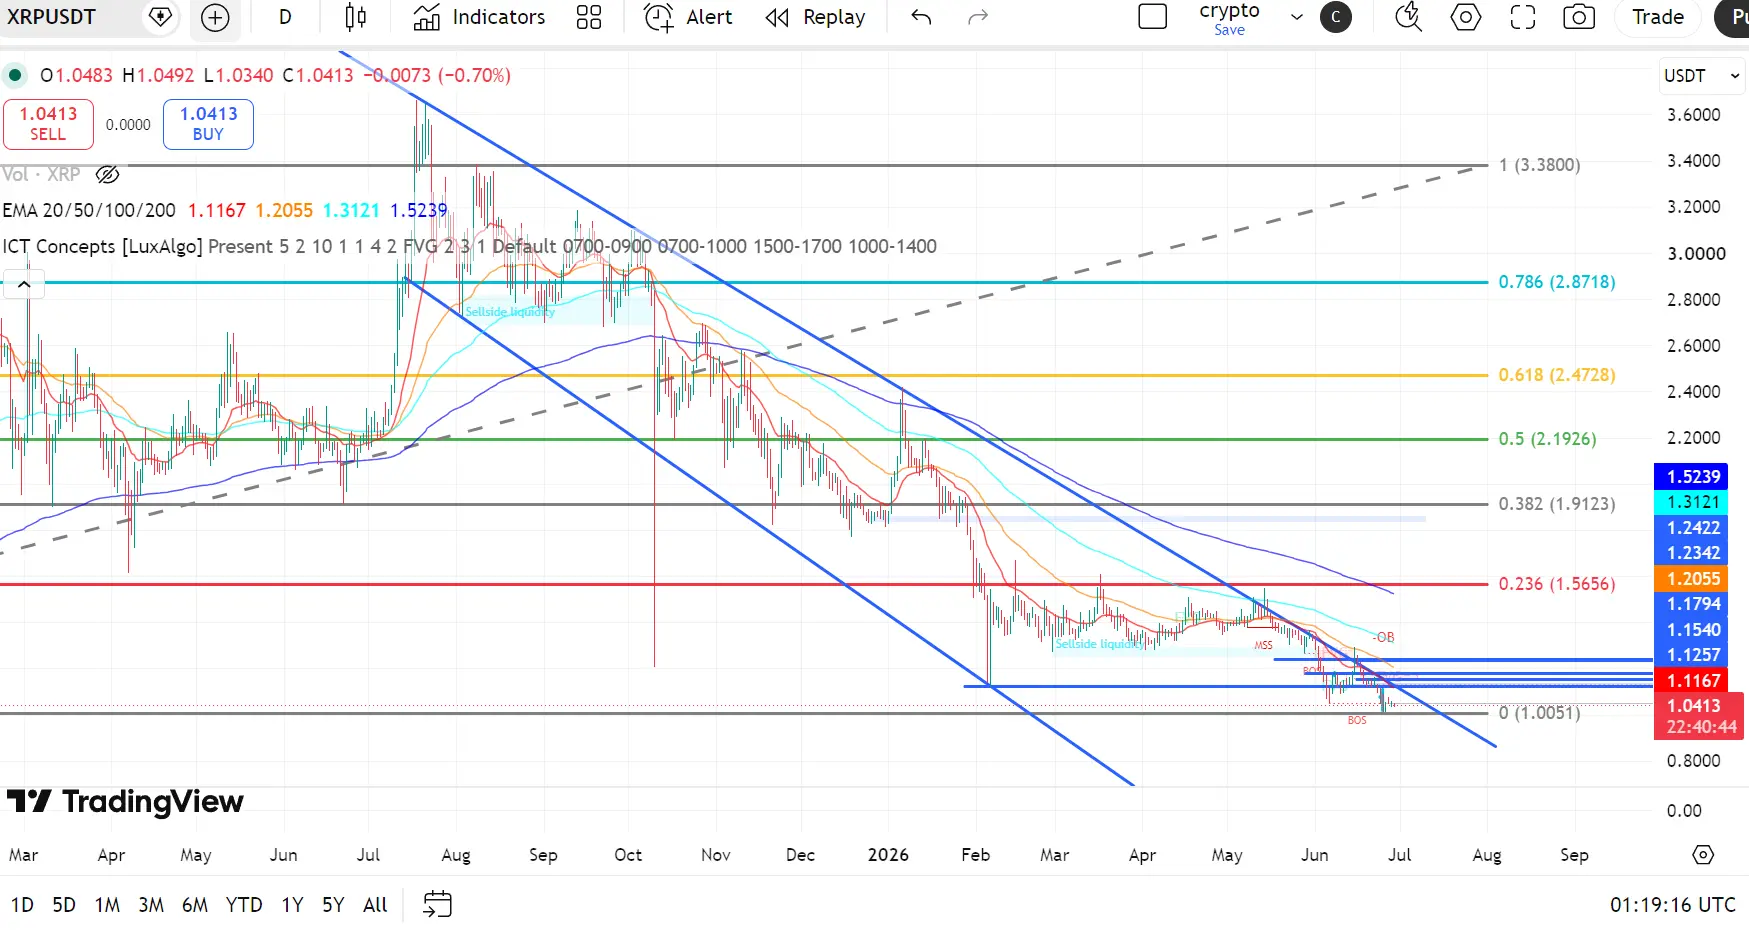Screen dimensions: 1749x930
Task: Create a new Alert
Action: 688,17
